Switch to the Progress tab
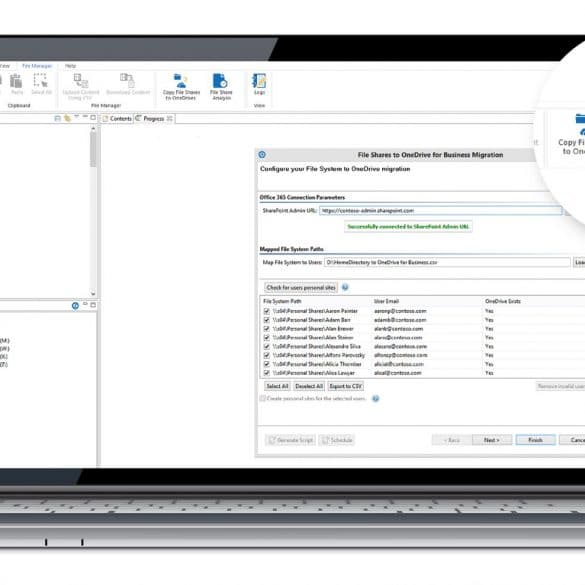This screenshot has width=585, height=585. [154, 119]
